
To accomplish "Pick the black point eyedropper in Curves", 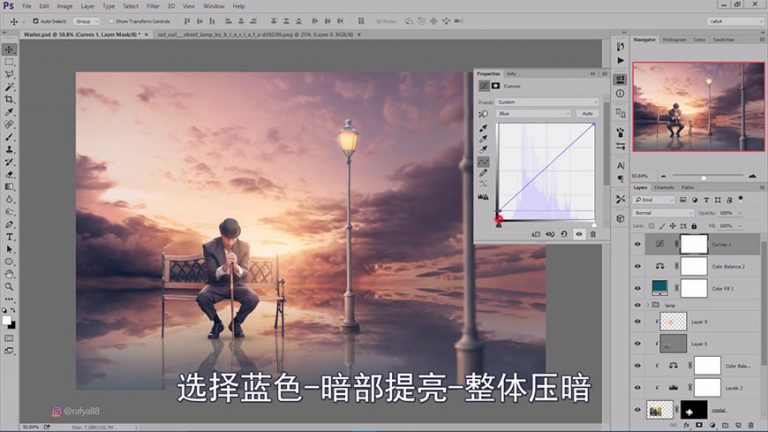I will coord(483,128).
